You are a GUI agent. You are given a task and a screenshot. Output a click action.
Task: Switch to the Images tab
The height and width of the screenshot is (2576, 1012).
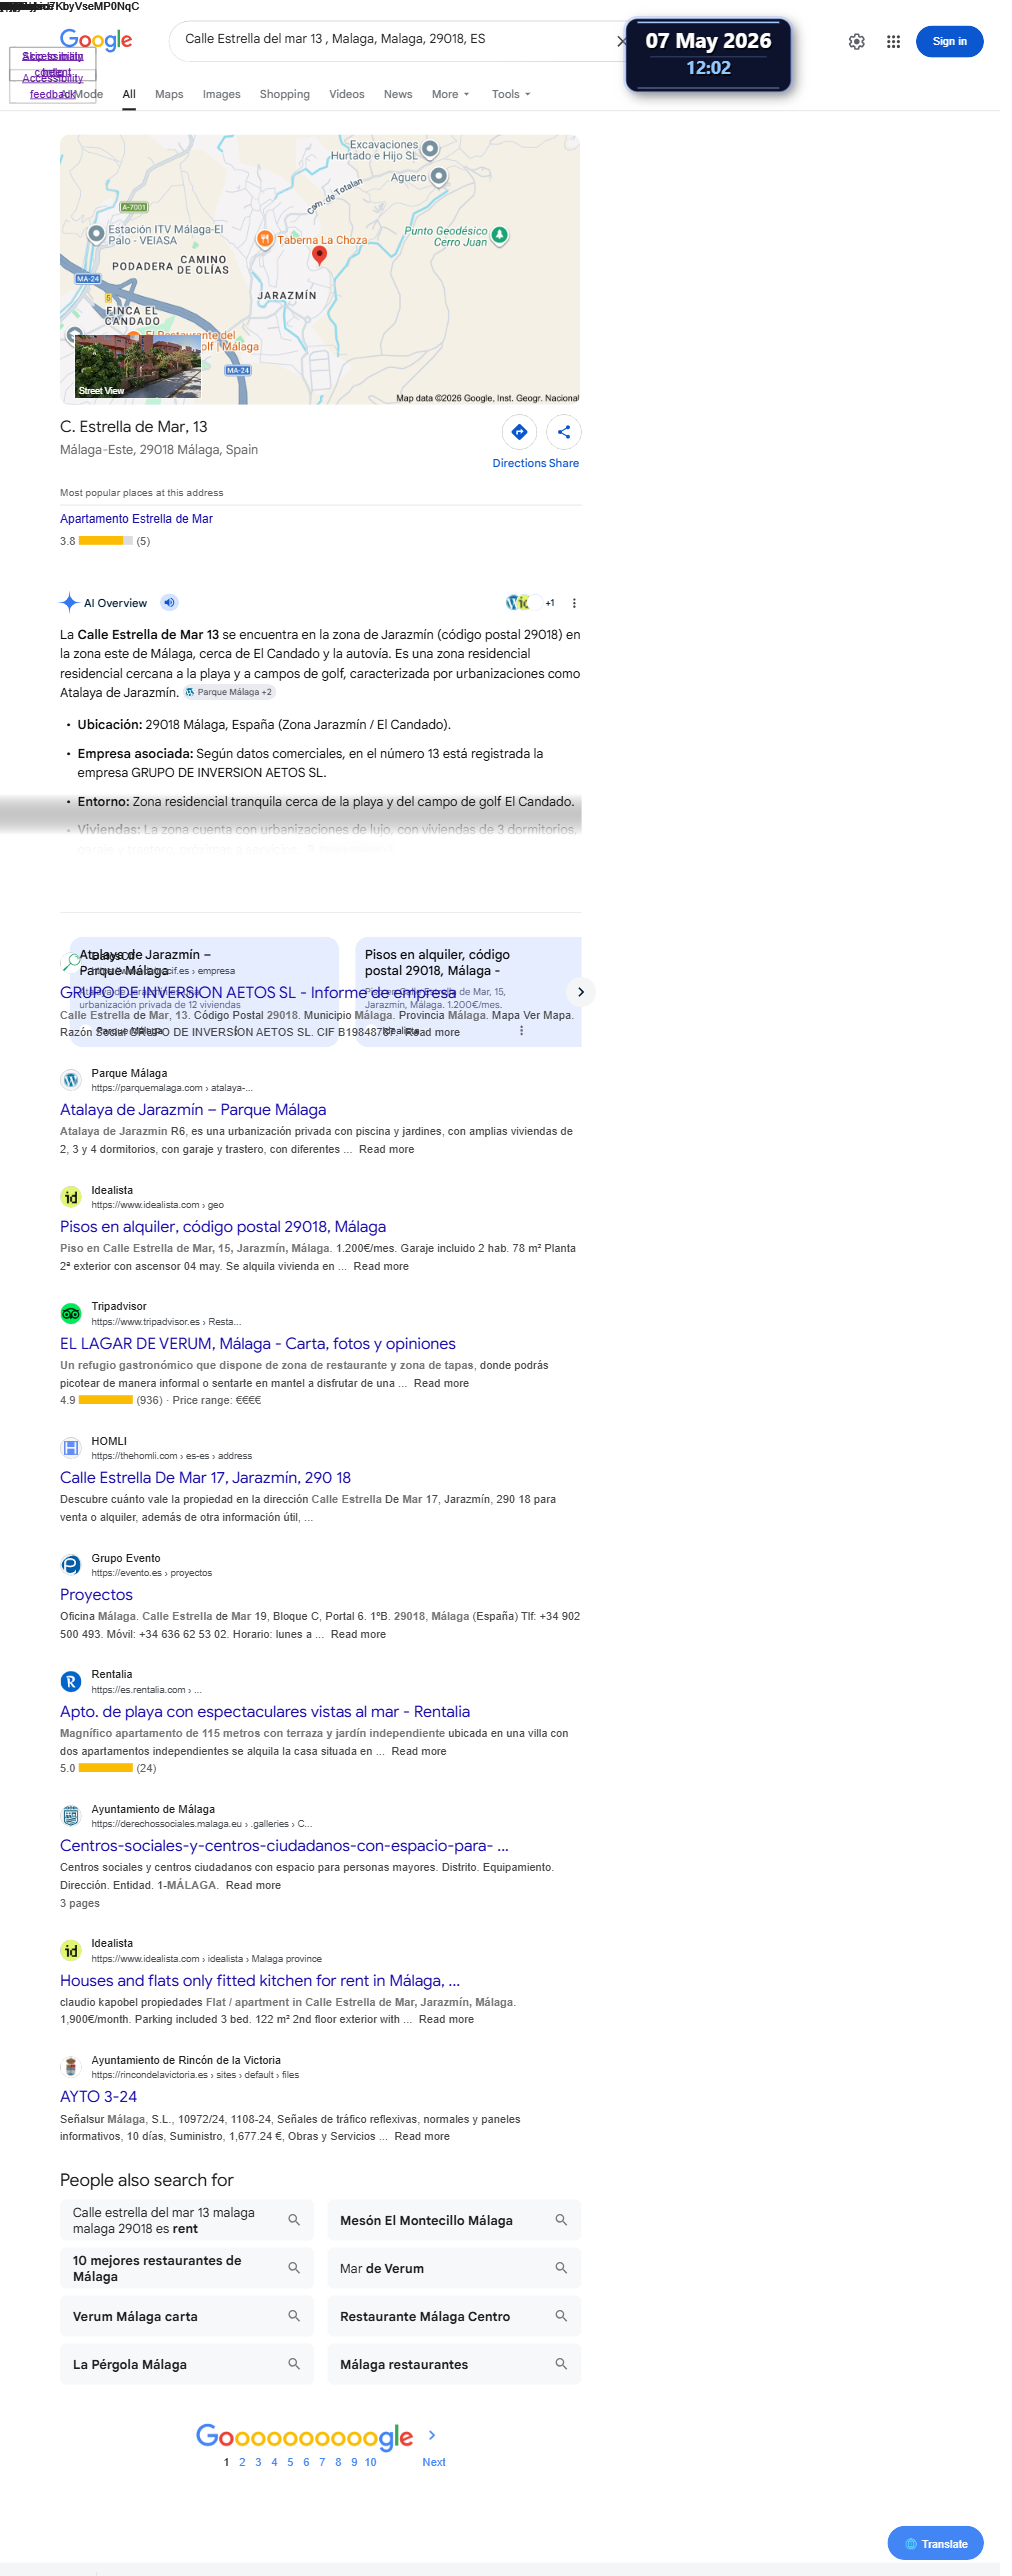(x=221, y=94)
